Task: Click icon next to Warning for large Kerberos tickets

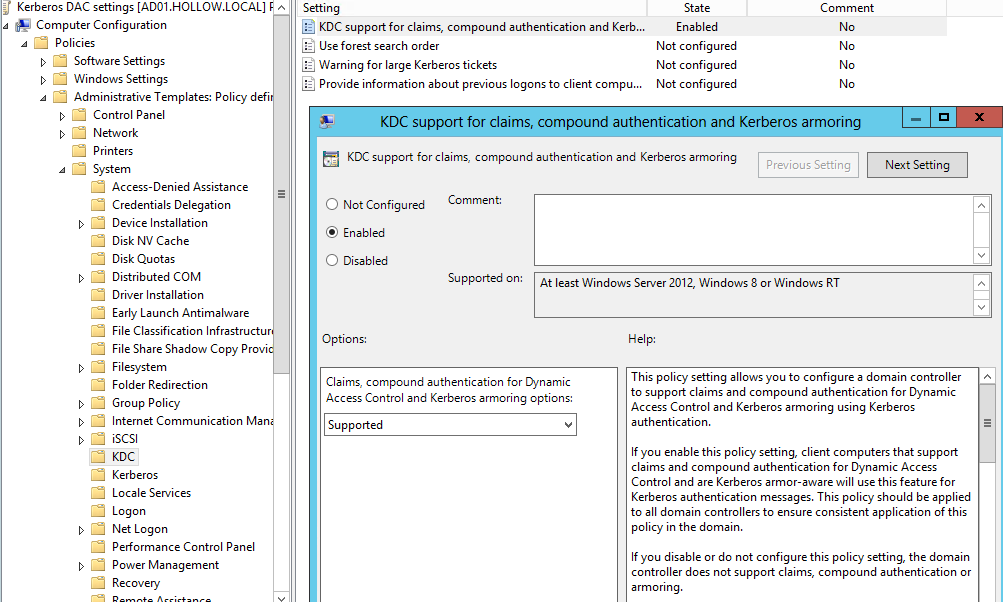Action: 309,65
